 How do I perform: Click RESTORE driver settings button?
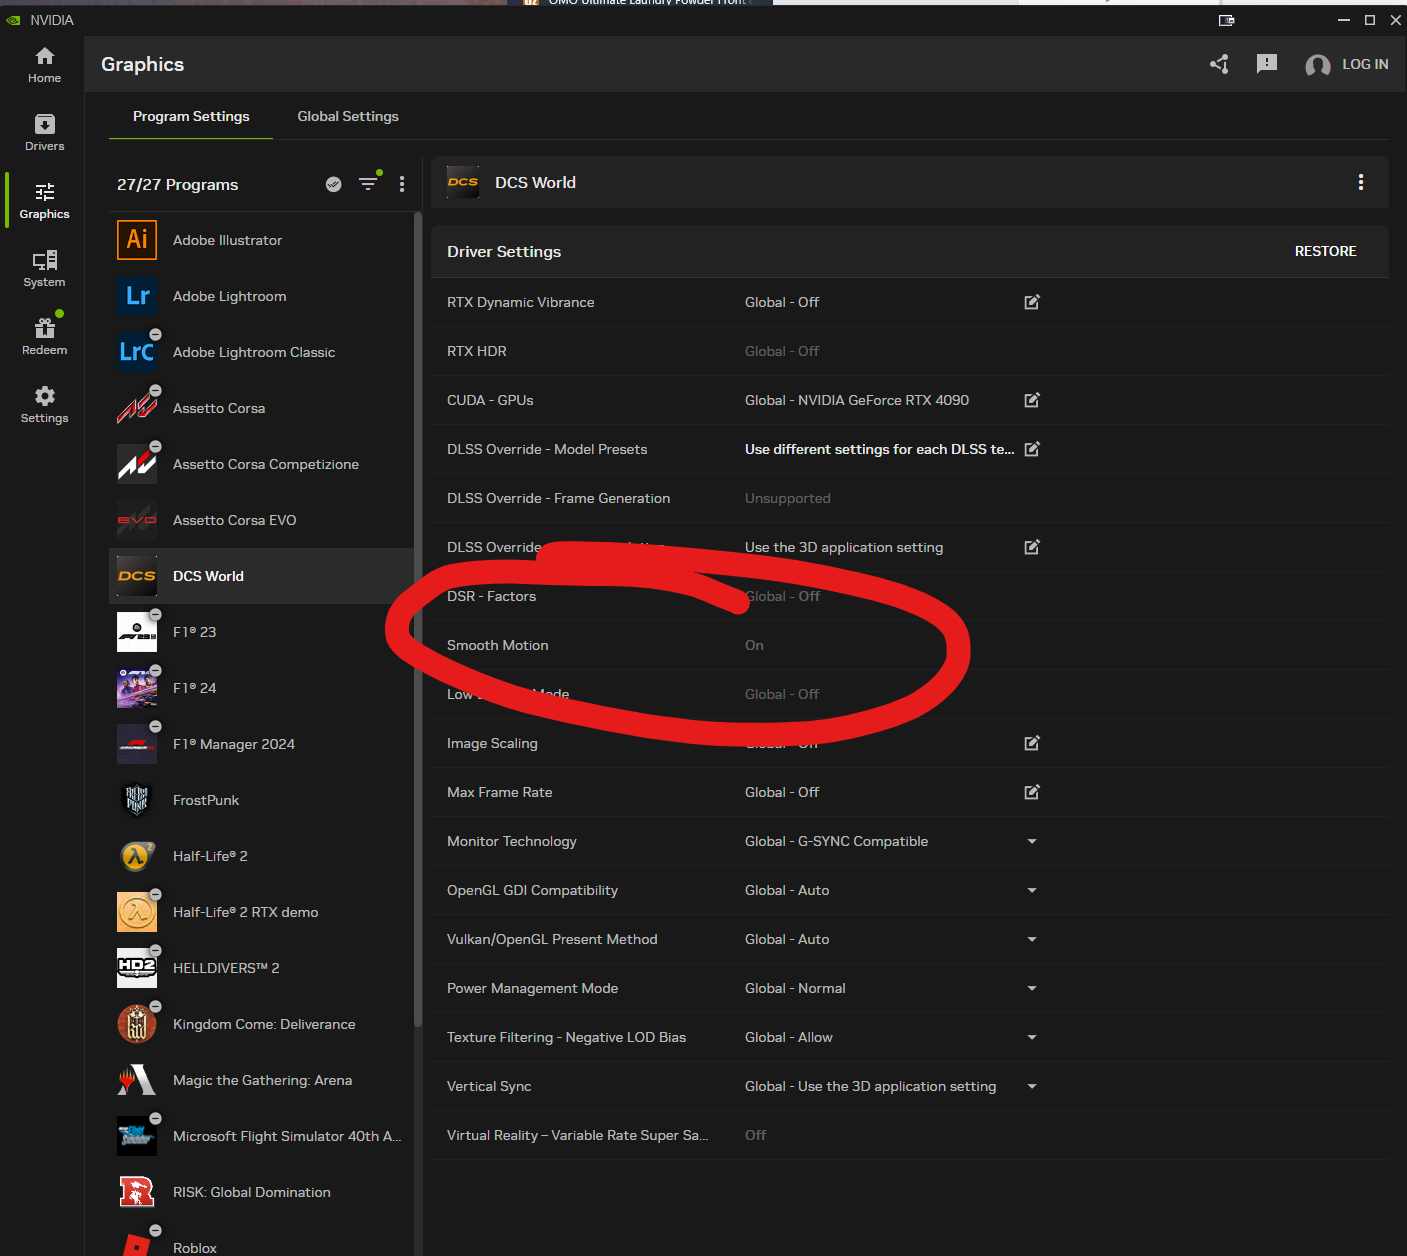point(1325,251)
